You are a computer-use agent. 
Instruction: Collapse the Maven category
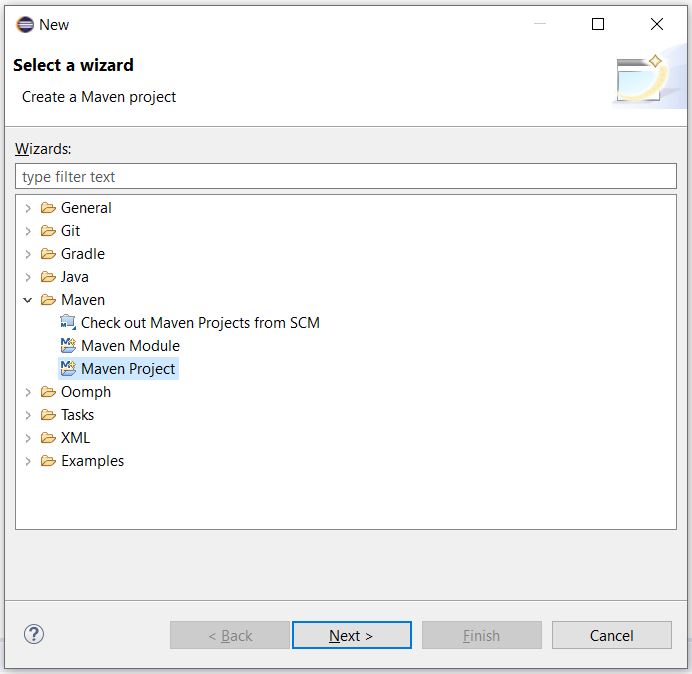(28, 300)
